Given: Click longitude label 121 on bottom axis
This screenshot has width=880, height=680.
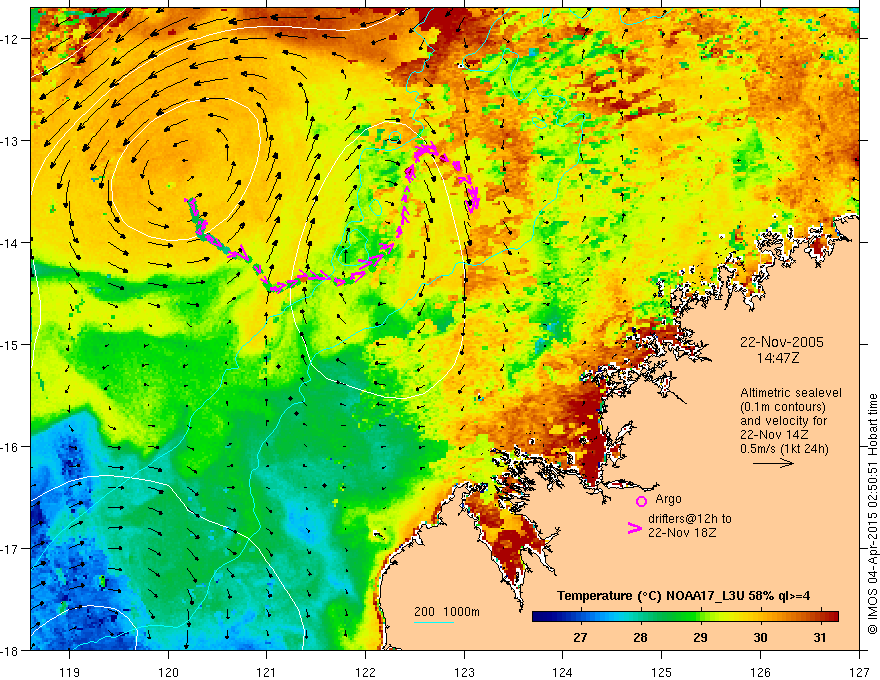Looking at the screenshot, I should click(267, 672).
